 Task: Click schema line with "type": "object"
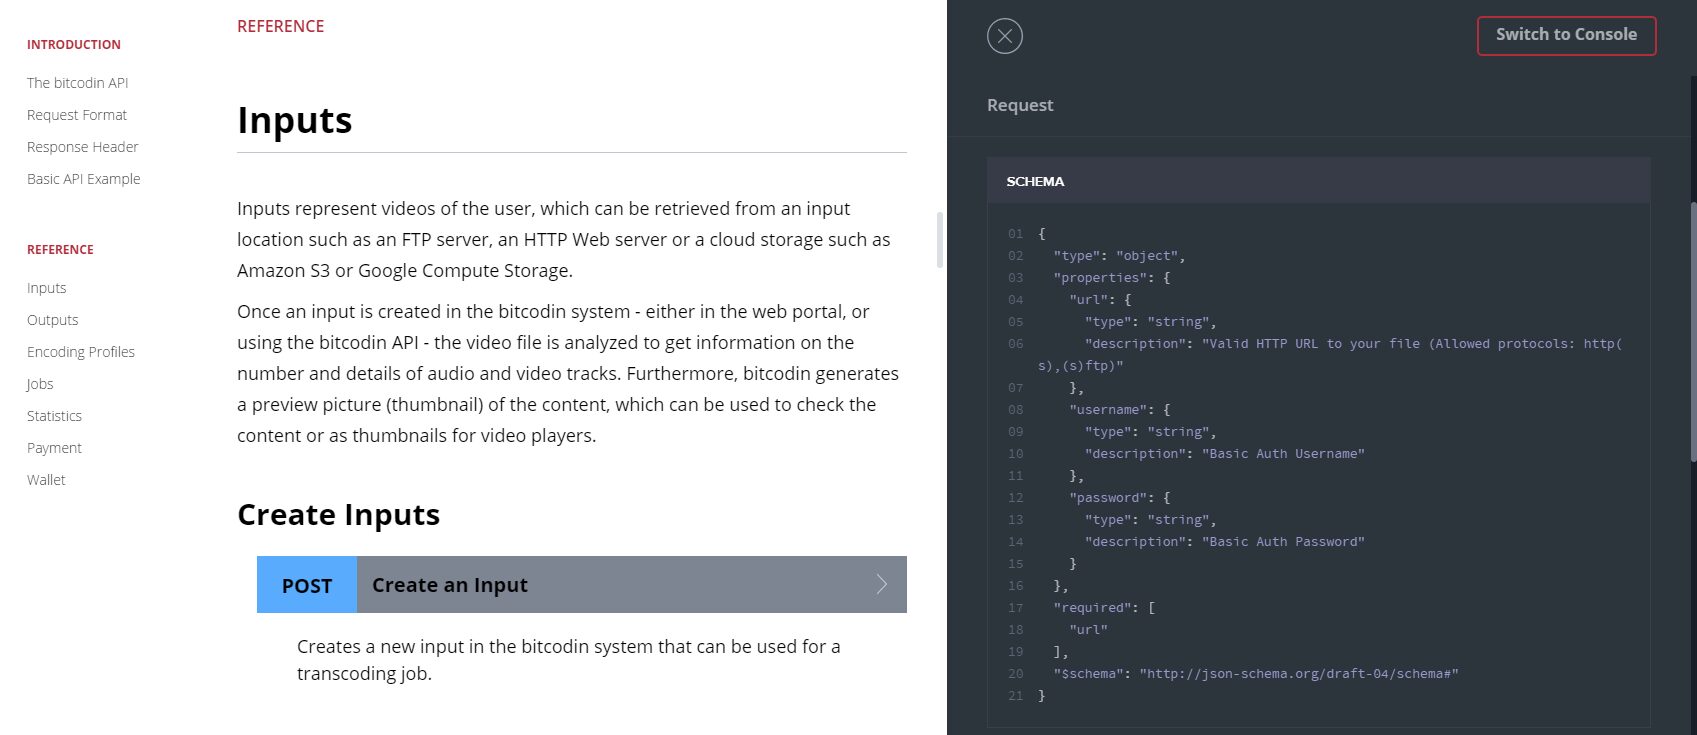(1119, 256)
